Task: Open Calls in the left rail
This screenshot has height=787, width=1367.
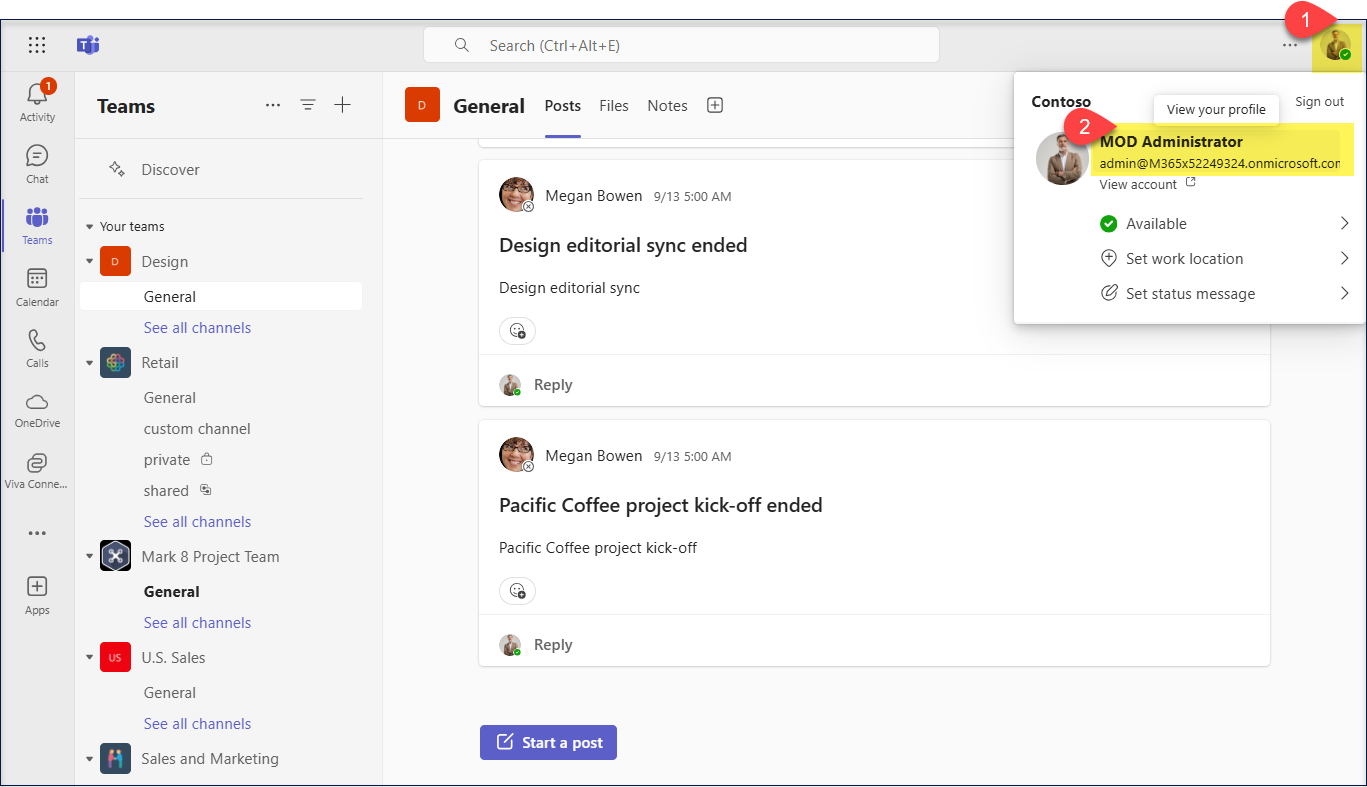Action: [37, 347]
